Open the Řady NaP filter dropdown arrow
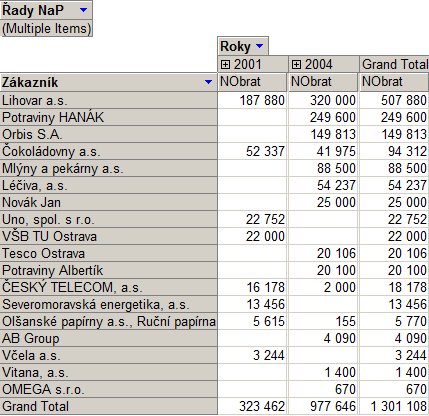This screenshot has height=416, width=429. pyautogui.click(x=83, y=10)
